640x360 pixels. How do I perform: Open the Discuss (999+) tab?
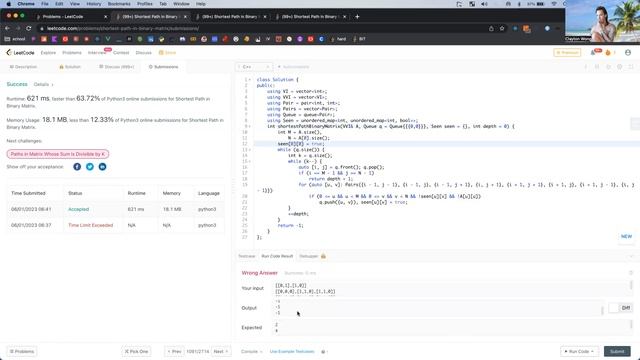click(x=117, y=67)
